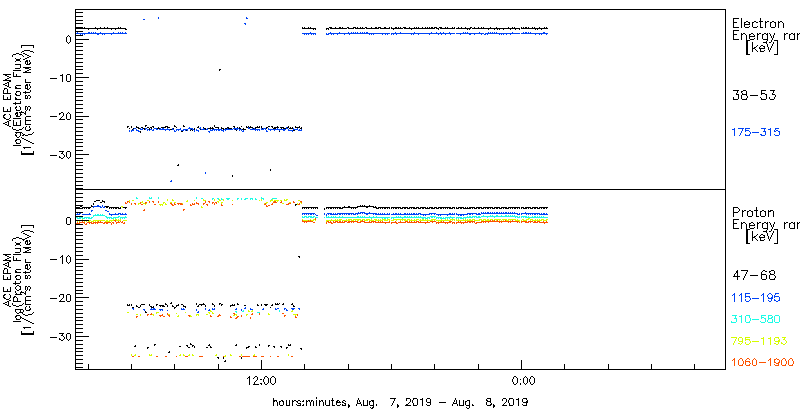Click the -10 tick label on proton panel

coord(60,259)
